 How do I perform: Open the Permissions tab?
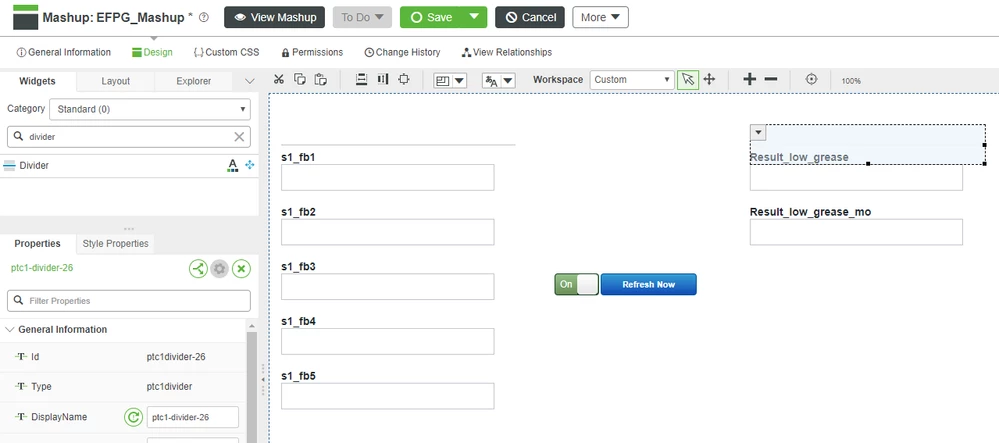tap(312, 52)
